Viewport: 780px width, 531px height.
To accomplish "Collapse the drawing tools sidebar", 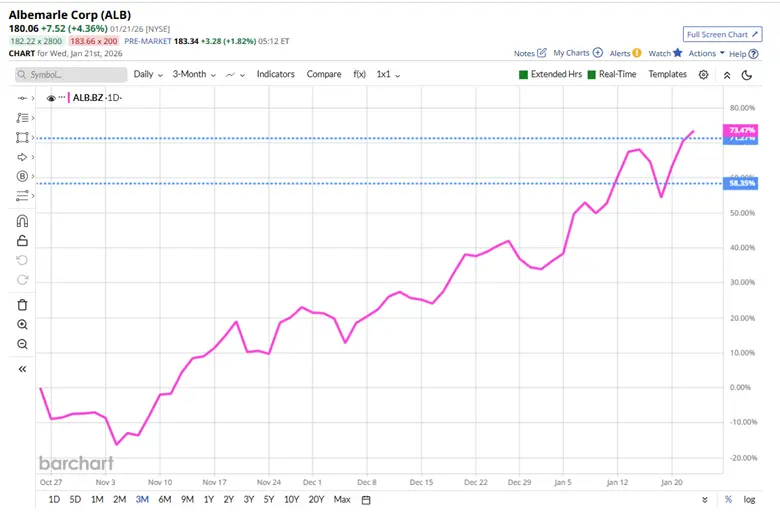I will [22, 369].
